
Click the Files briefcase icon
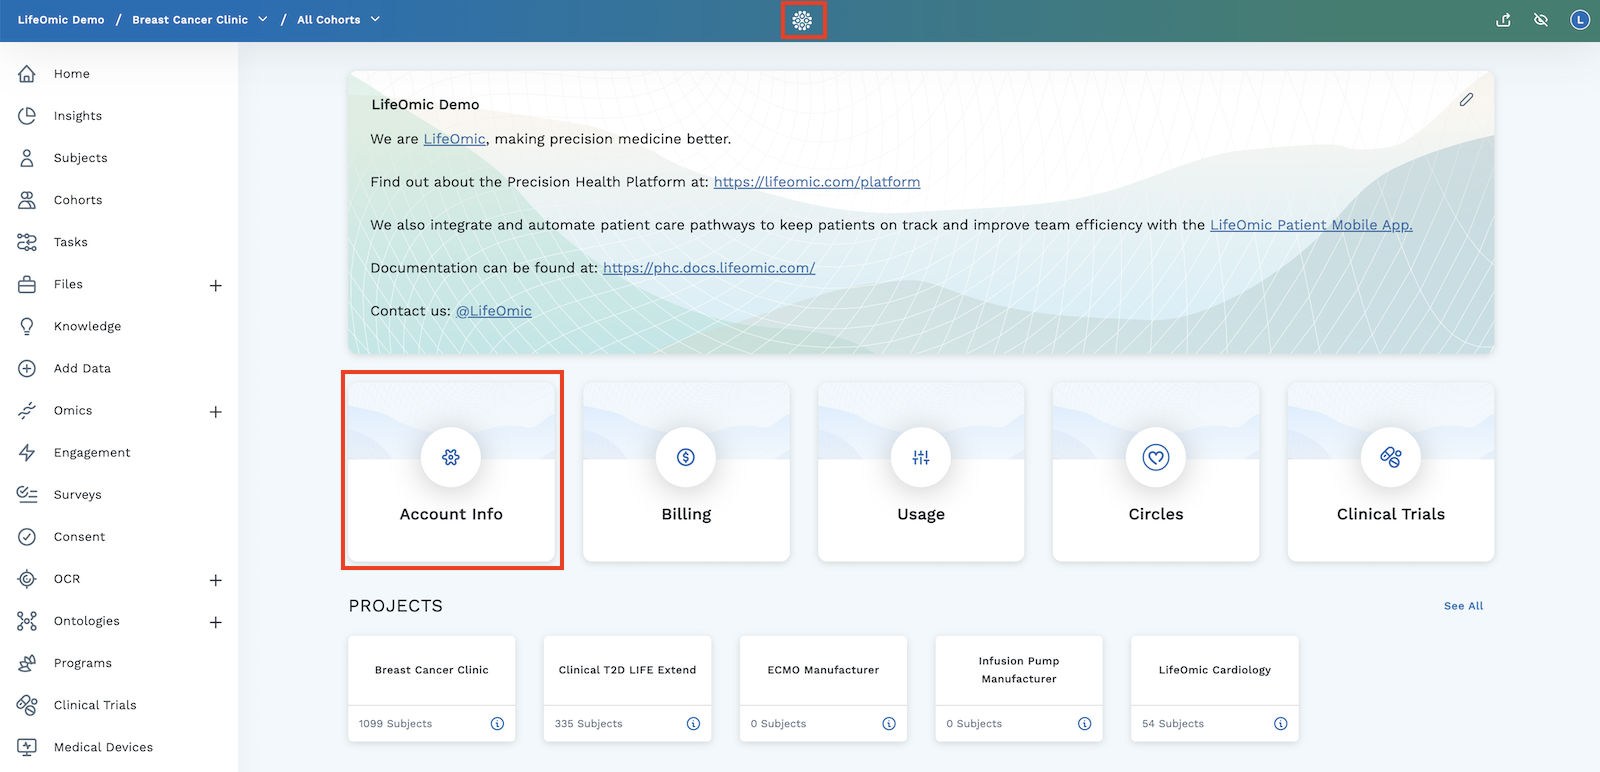point(27,284)
